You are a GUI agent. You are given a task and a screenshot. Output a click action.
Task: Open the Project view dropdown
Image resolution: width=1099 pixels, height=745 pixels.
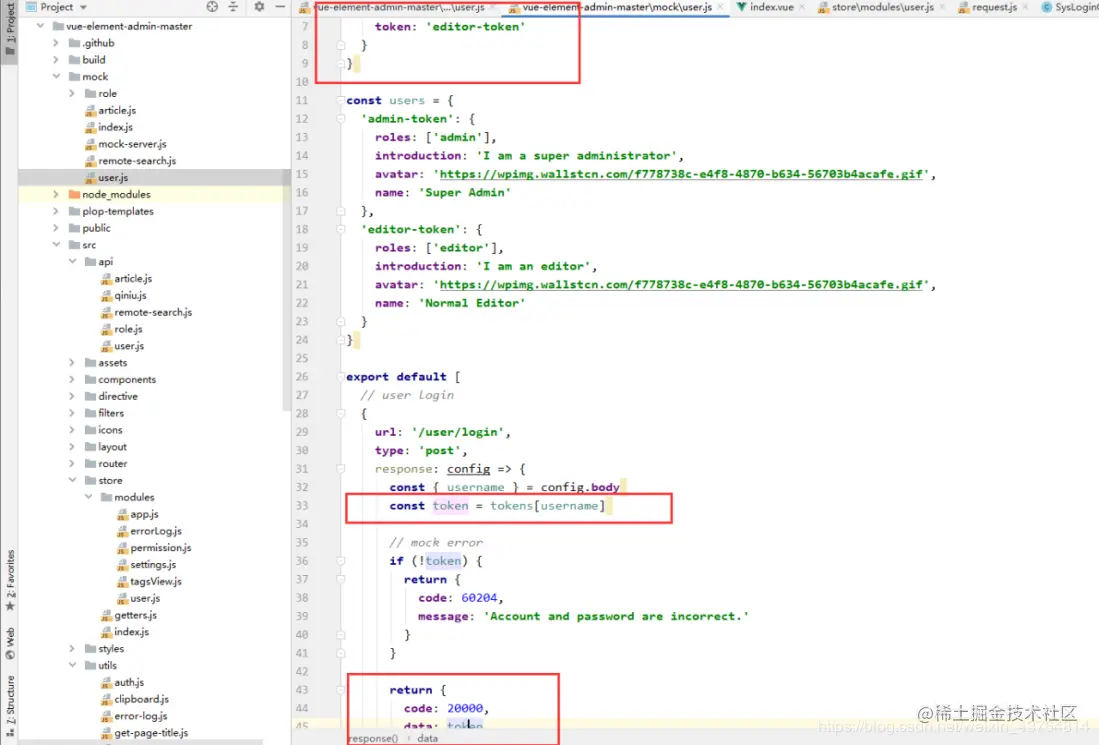pos(83,7)
